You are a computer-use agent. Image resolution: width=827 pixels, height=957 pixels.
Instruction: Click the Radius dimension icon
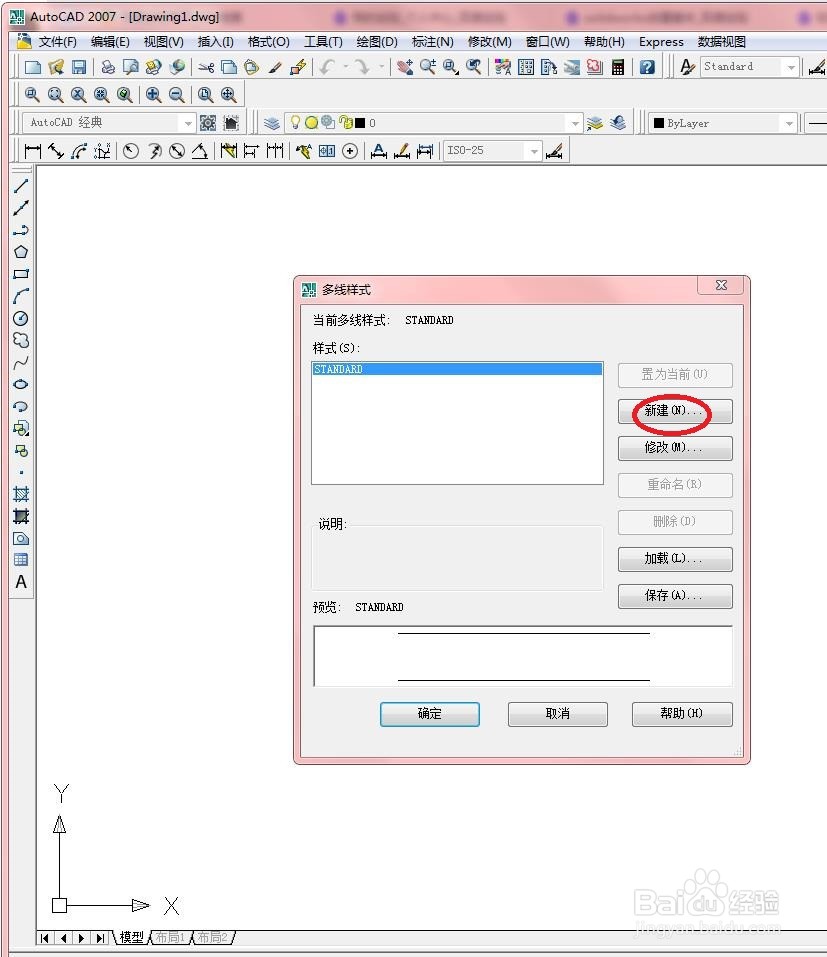131,151
